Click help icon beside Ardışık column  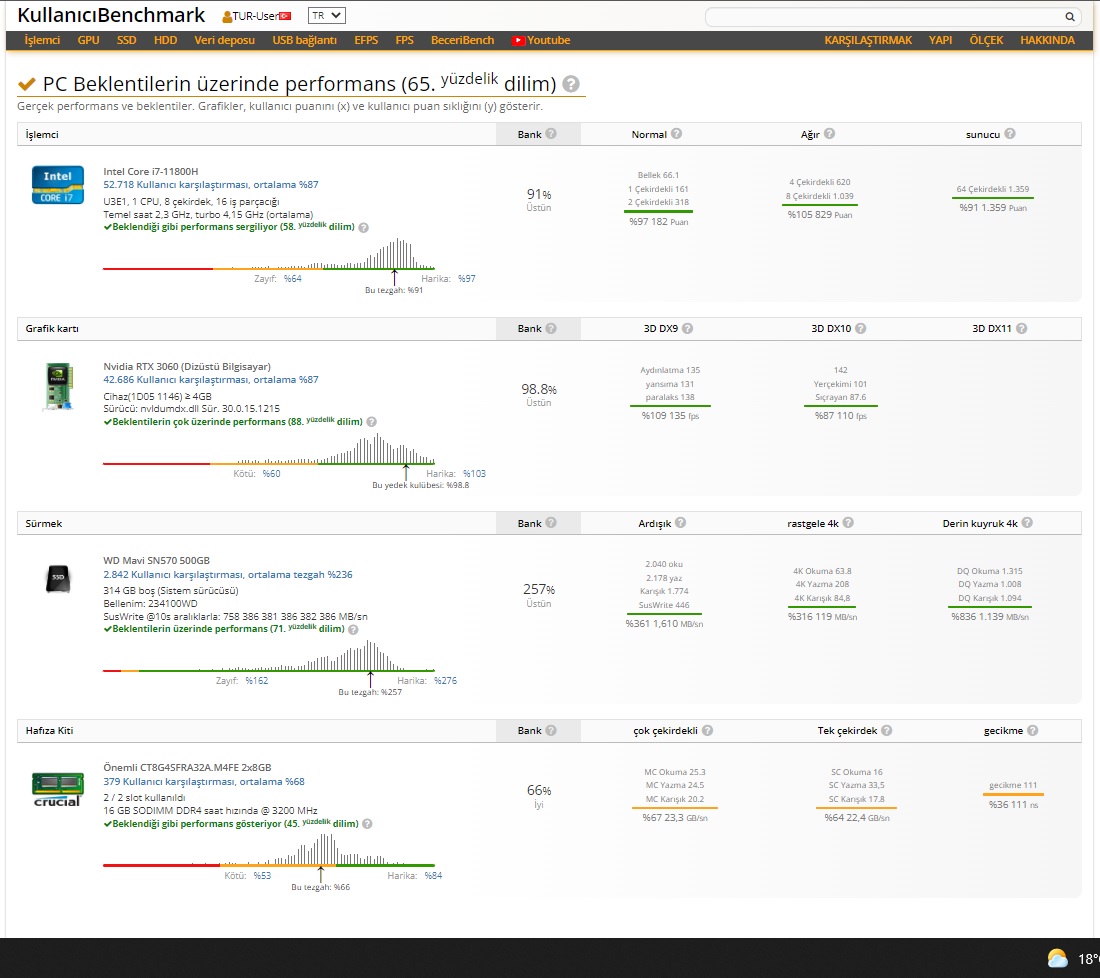(680, 523)
